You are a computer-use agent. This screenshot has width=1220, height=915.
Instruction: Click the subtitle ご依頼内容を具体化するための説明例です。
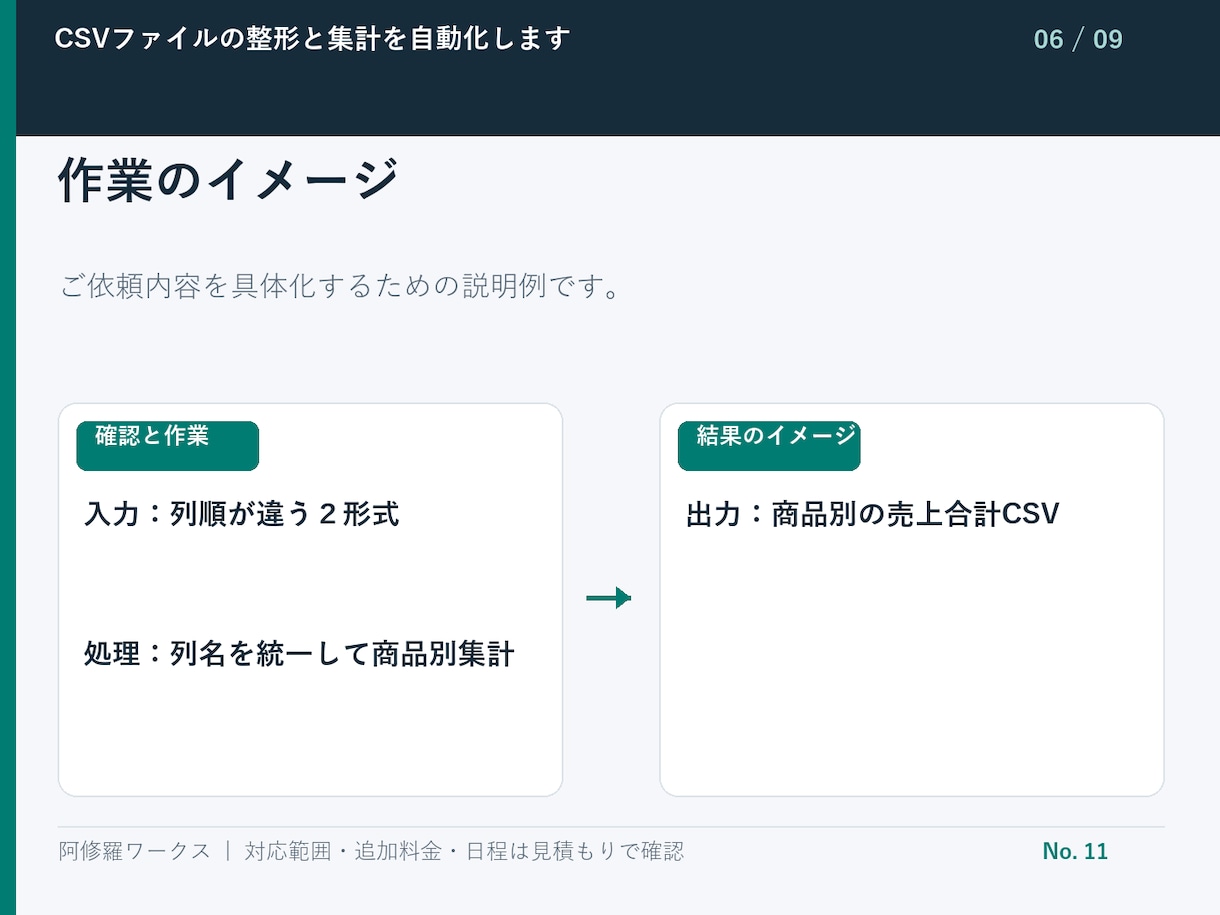tap(341, 286)
